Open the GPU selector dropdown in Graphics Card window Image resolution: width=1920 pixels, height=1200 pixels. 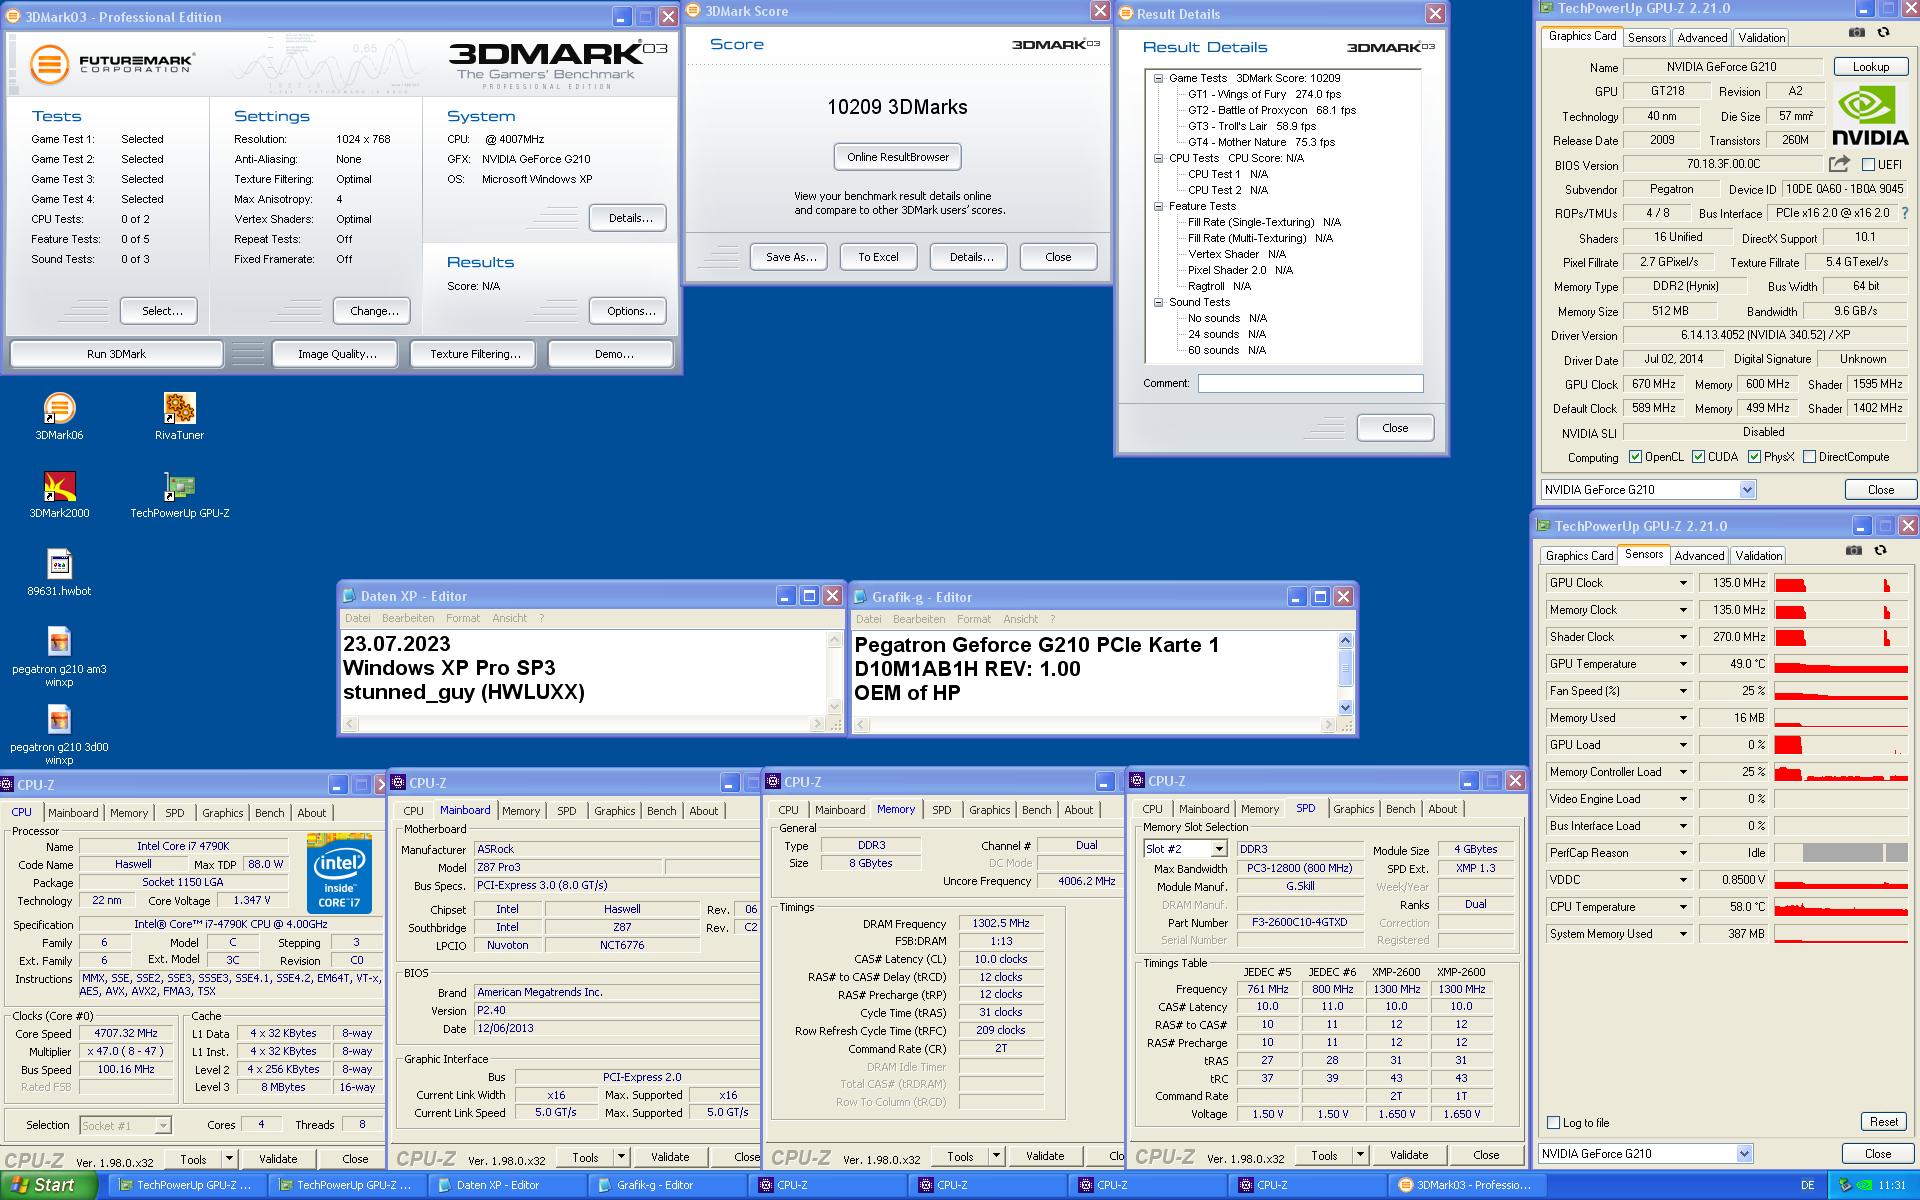[1747, 490]
